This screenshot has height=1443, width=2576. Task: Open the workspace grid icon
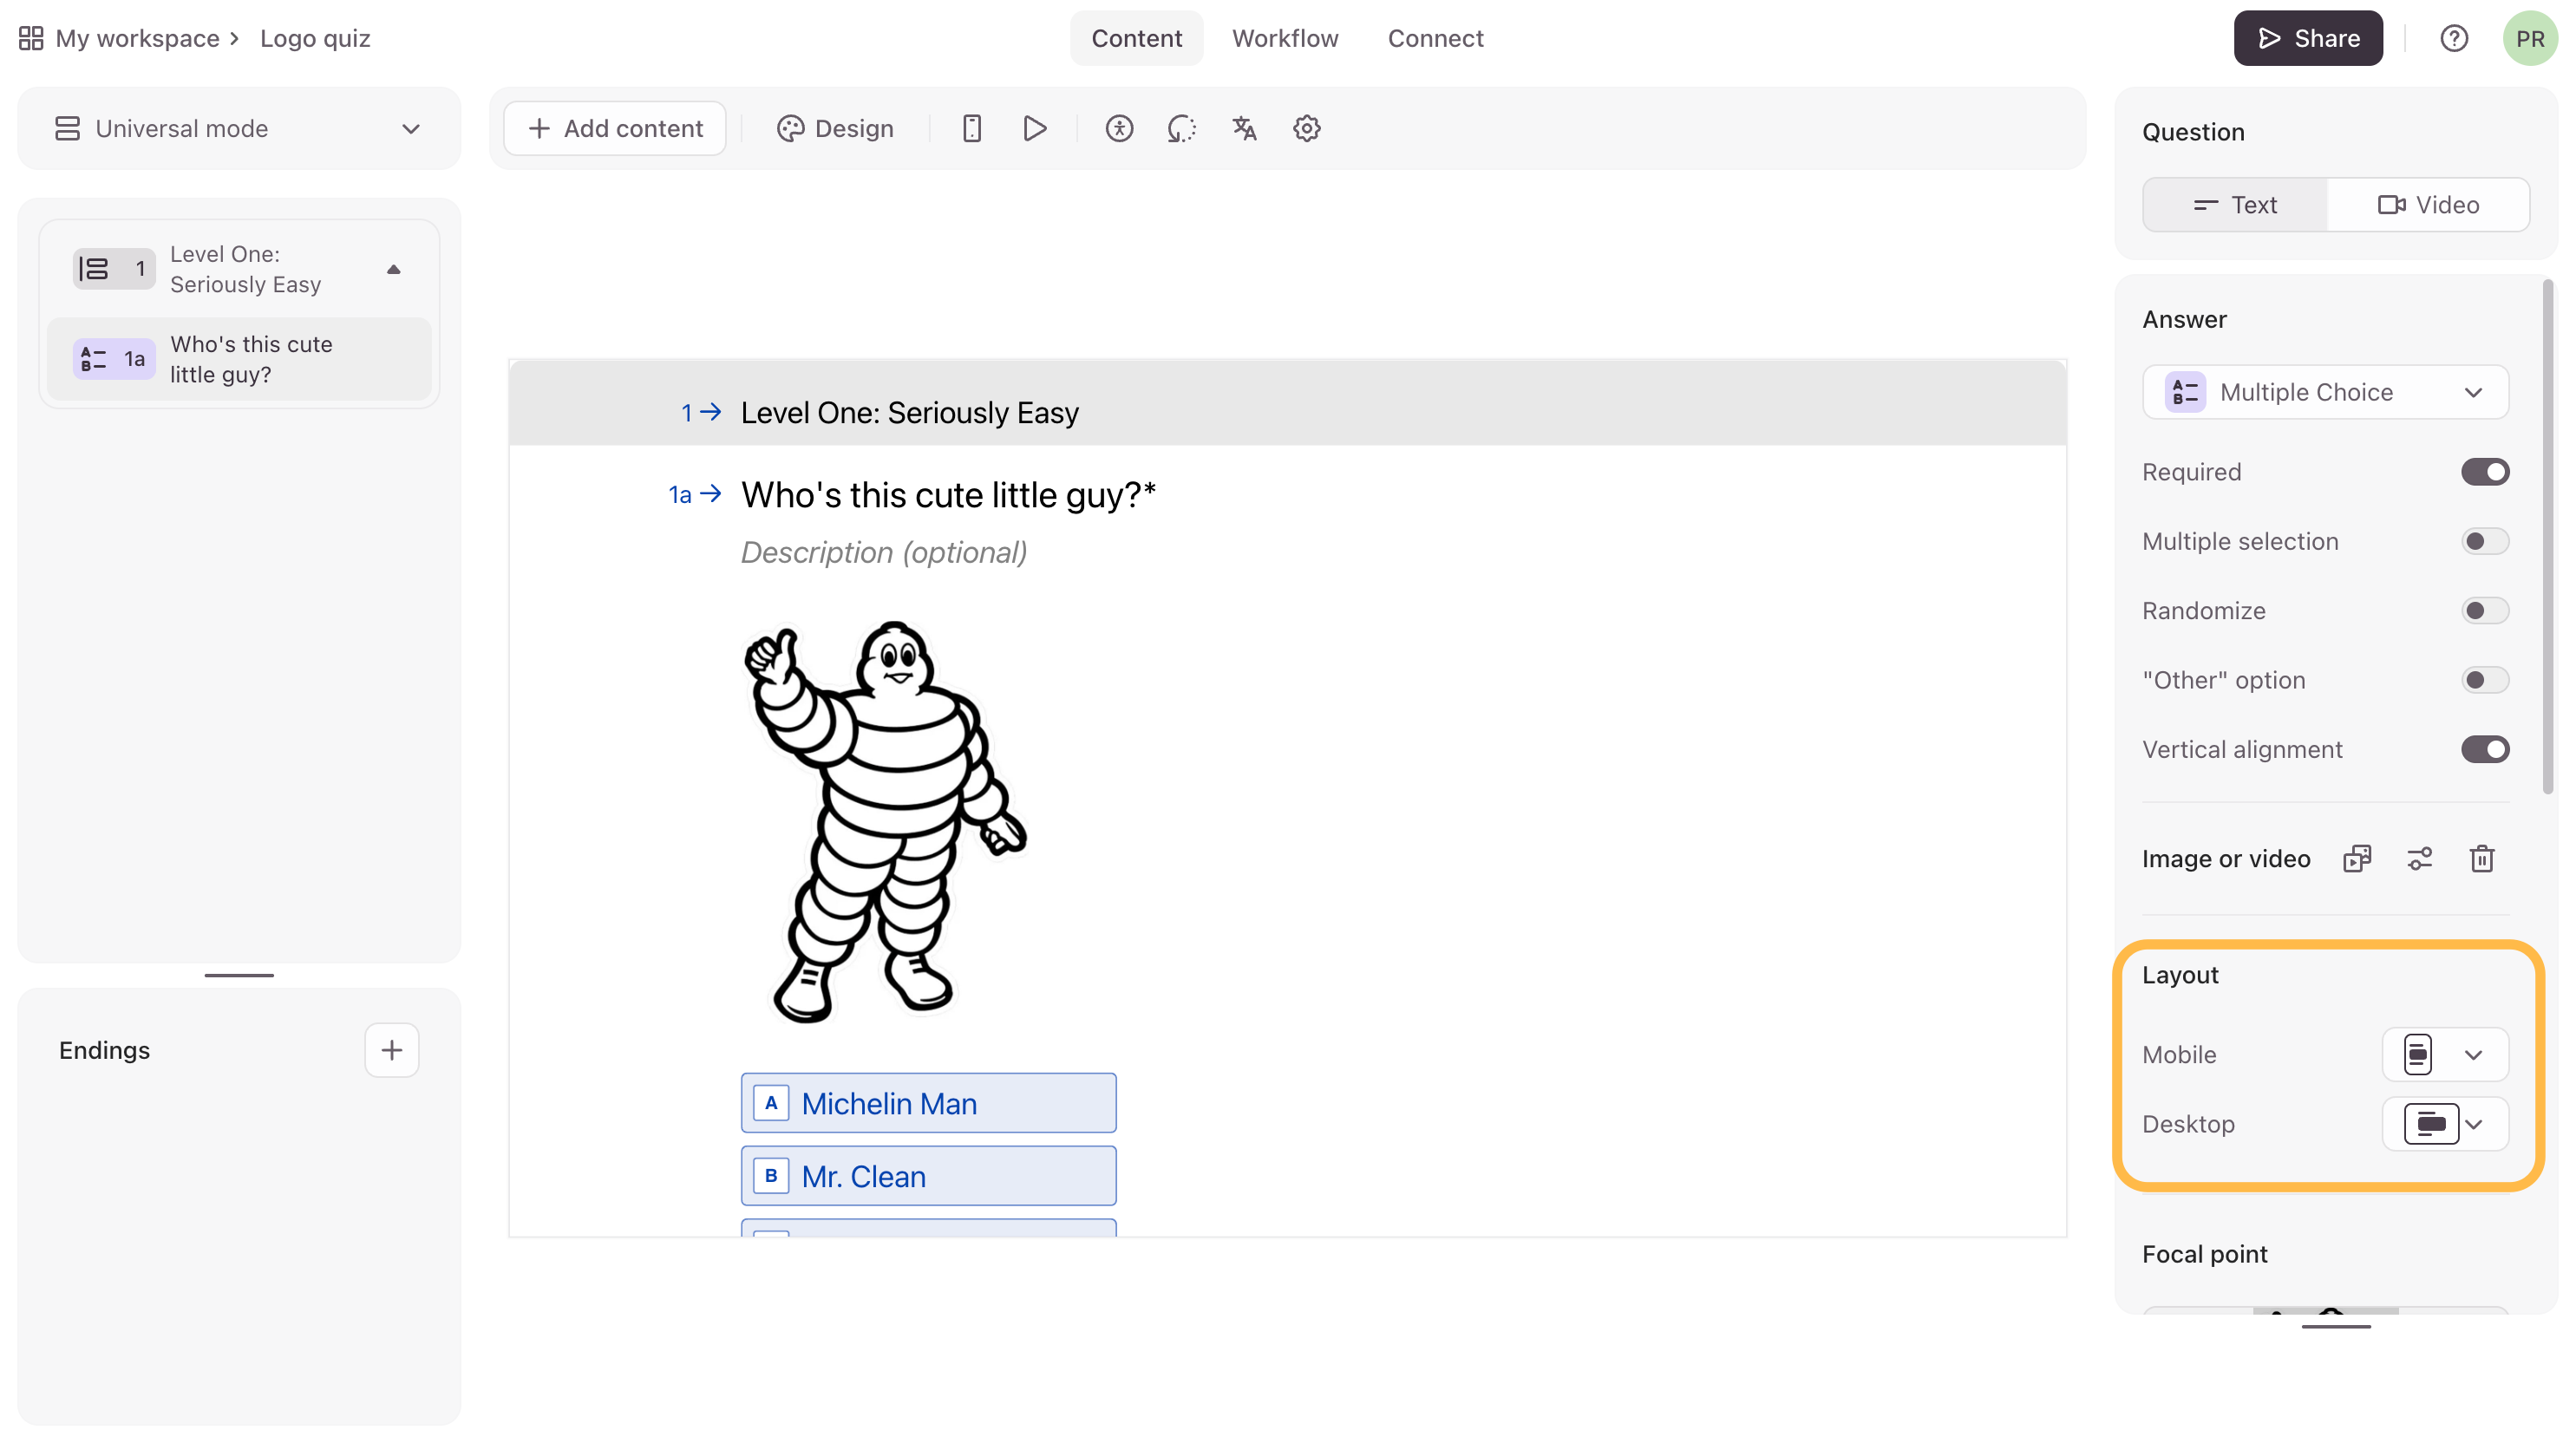[31, 38]
